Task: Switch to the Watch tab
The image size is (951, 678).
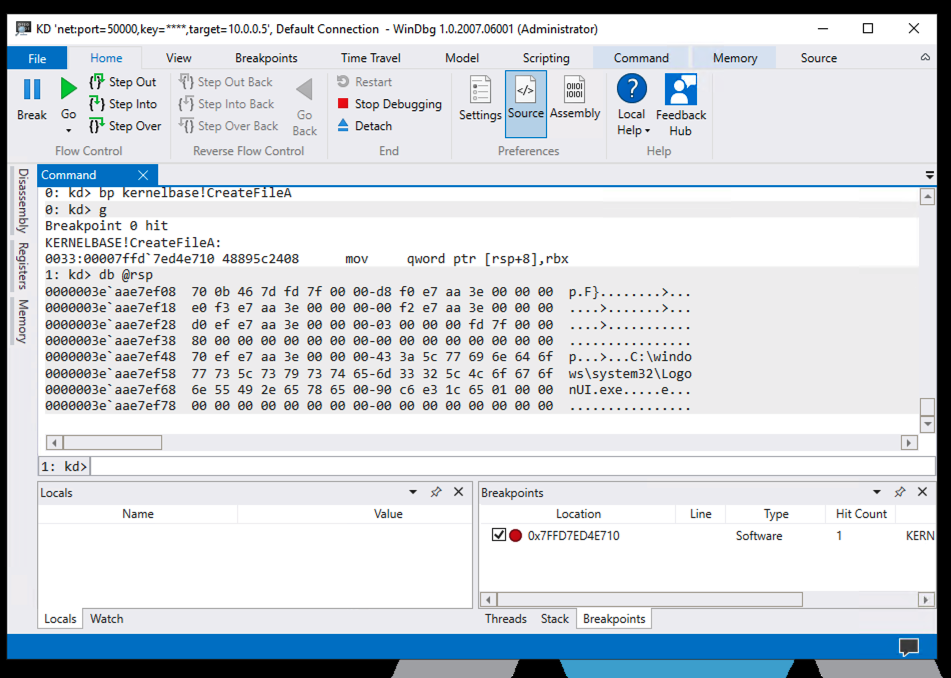Action: [x=107, y=619]
